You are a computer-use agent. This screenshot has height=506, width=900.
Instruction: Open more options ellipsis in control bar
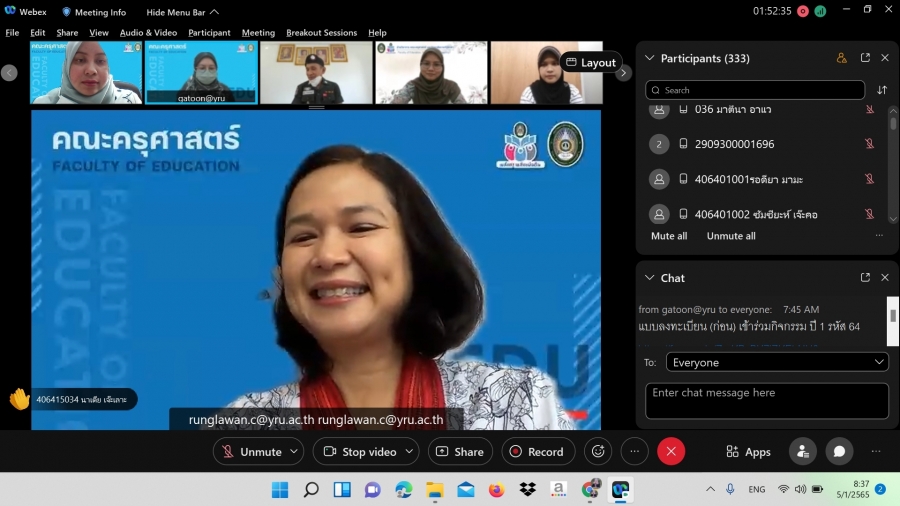click(634, 451)
